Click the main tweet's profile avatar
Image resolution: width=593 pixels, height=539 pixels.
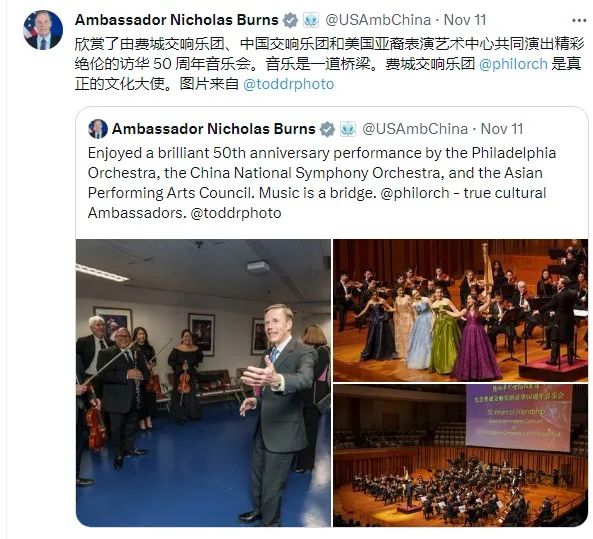coord(43,30)
